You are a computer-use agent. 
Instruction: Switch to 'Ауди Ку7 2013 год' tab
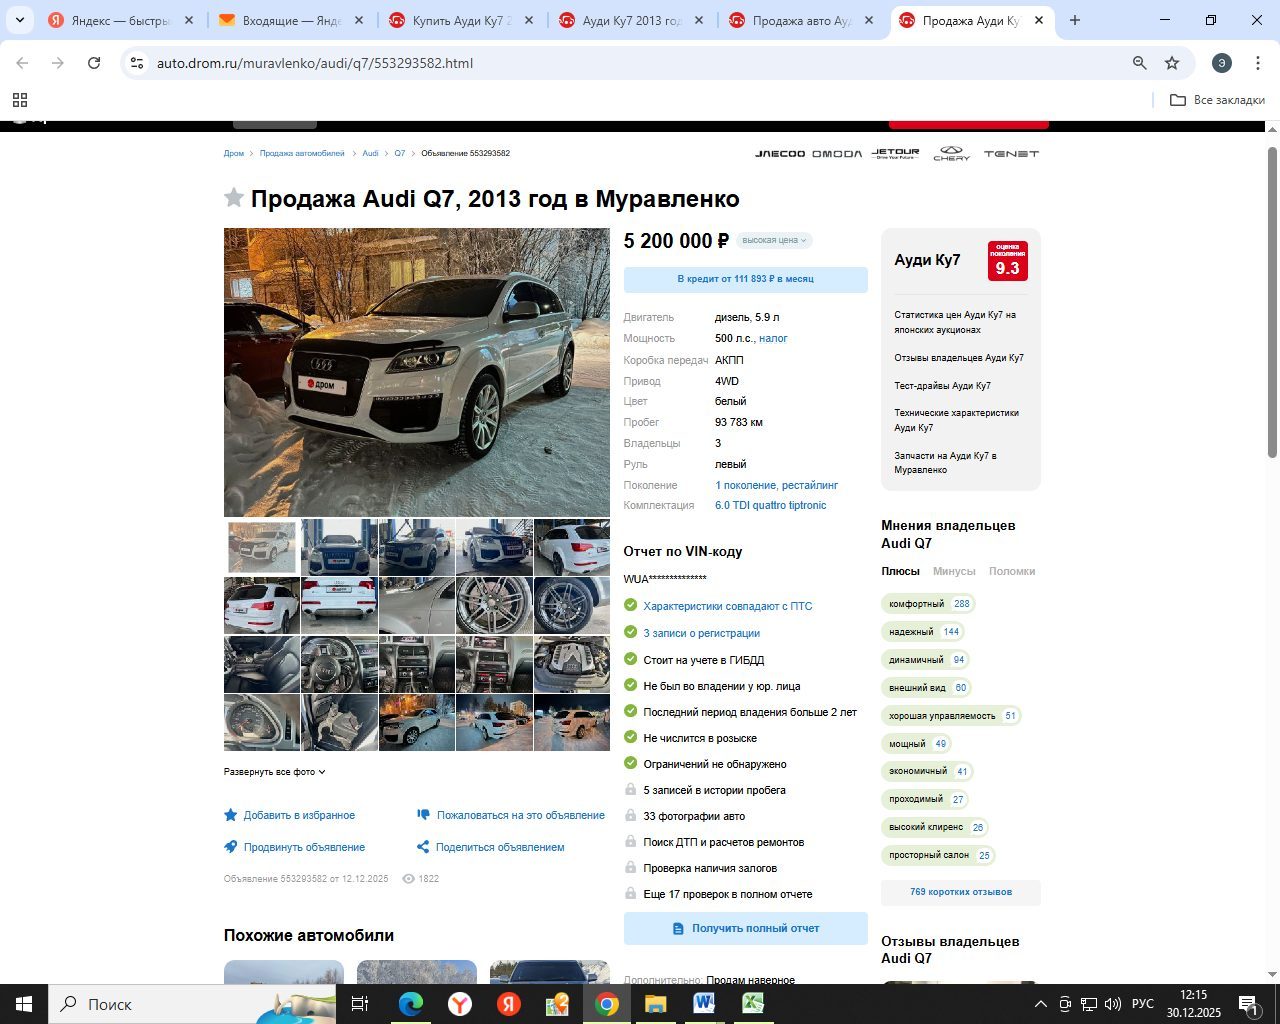[632, 20]
